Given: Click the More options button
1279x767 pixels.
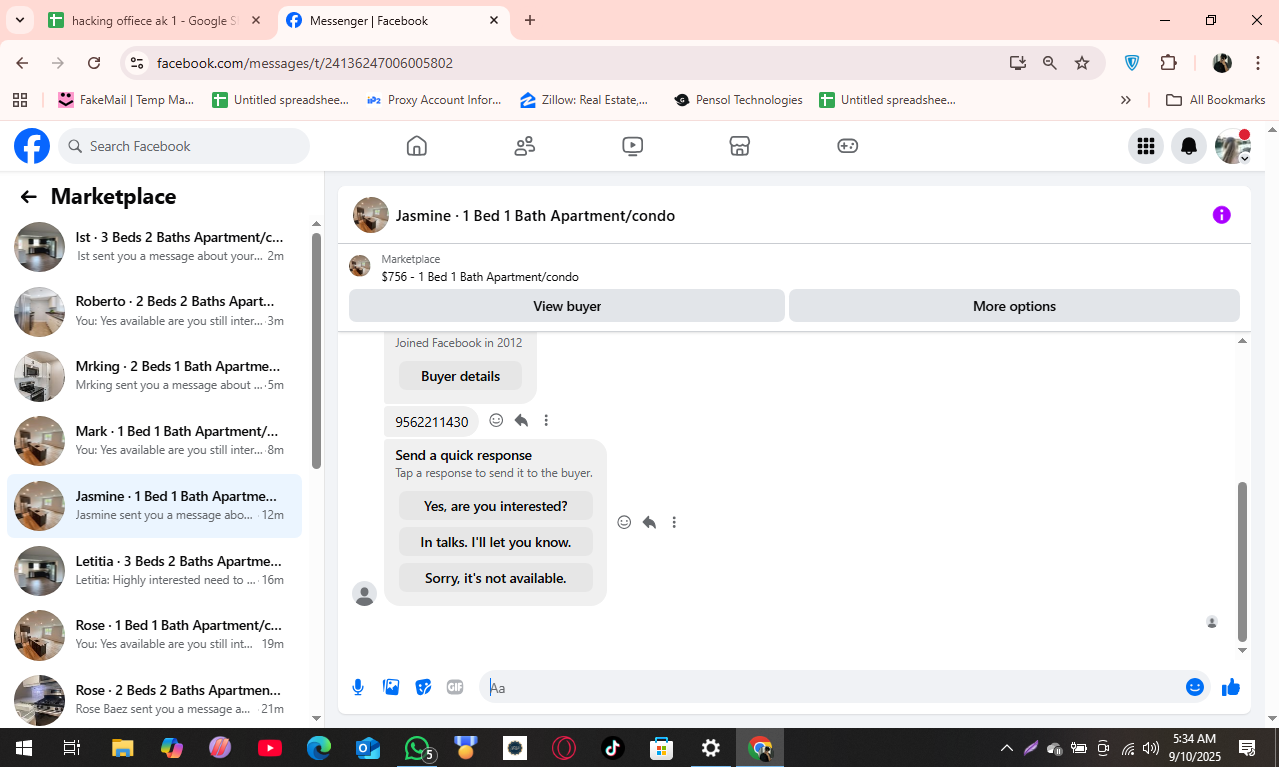Looking at the screenshot, I should pos(1014,306).
